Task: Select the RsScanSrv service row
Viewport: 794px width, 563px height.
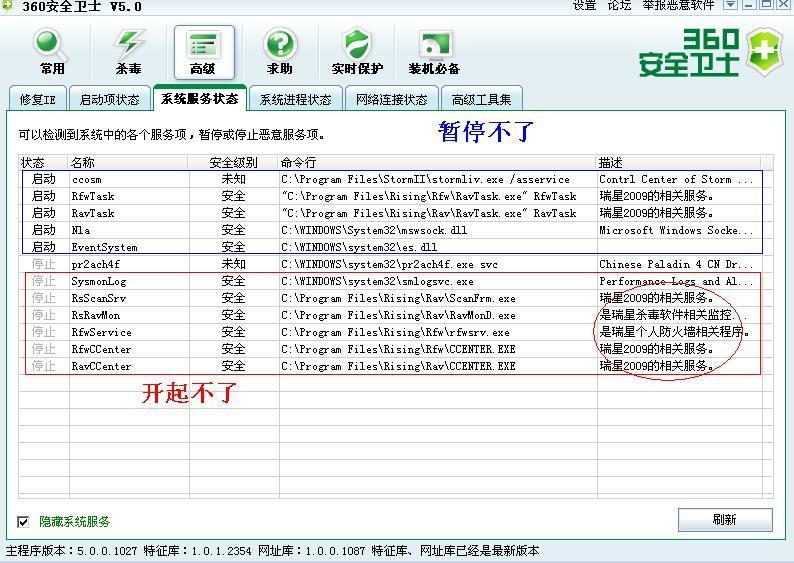Action: [392, 298]
